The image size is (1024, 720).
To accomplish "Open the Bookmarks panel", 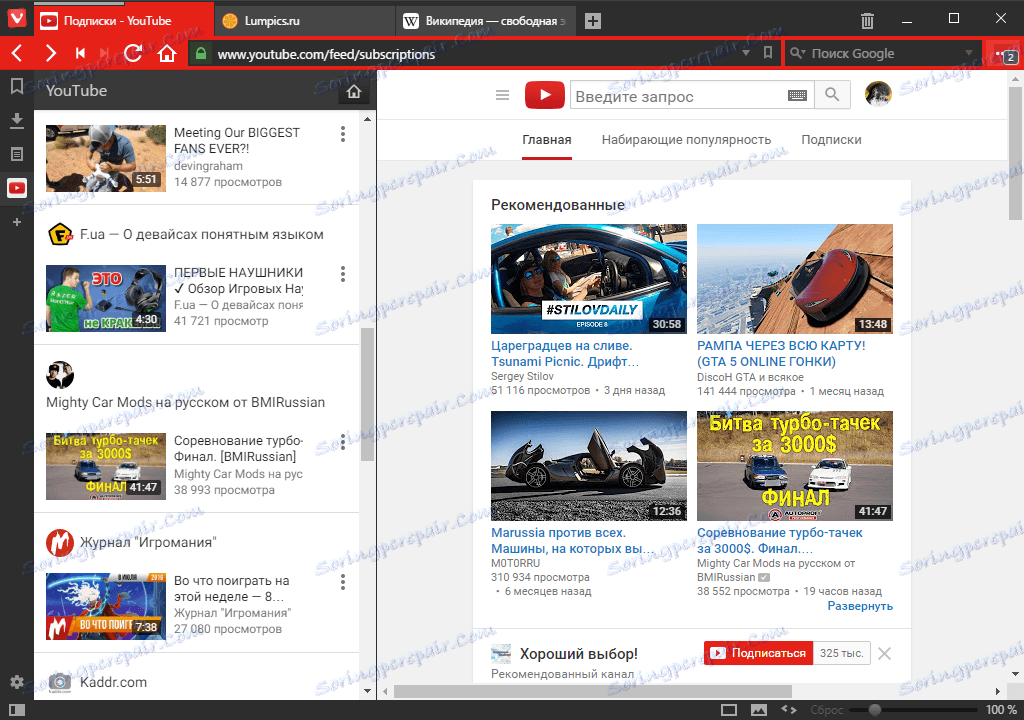I will point(17,86).
